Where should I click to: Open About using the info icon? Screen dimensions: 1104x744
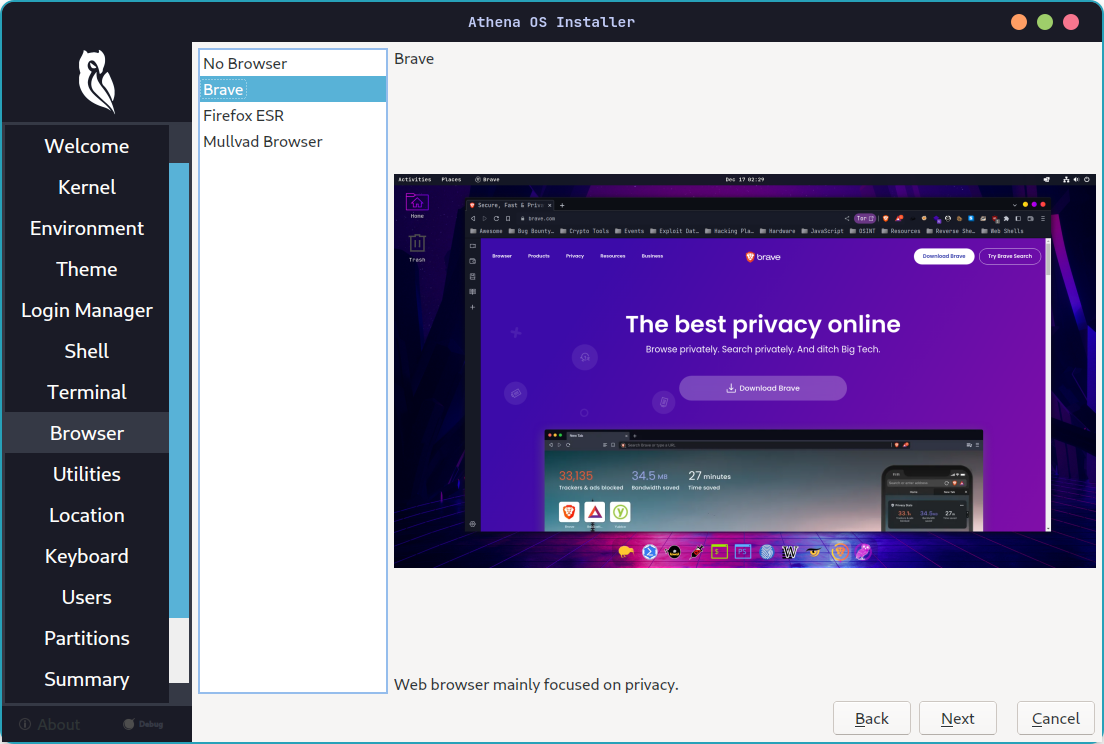coord(24,724)
